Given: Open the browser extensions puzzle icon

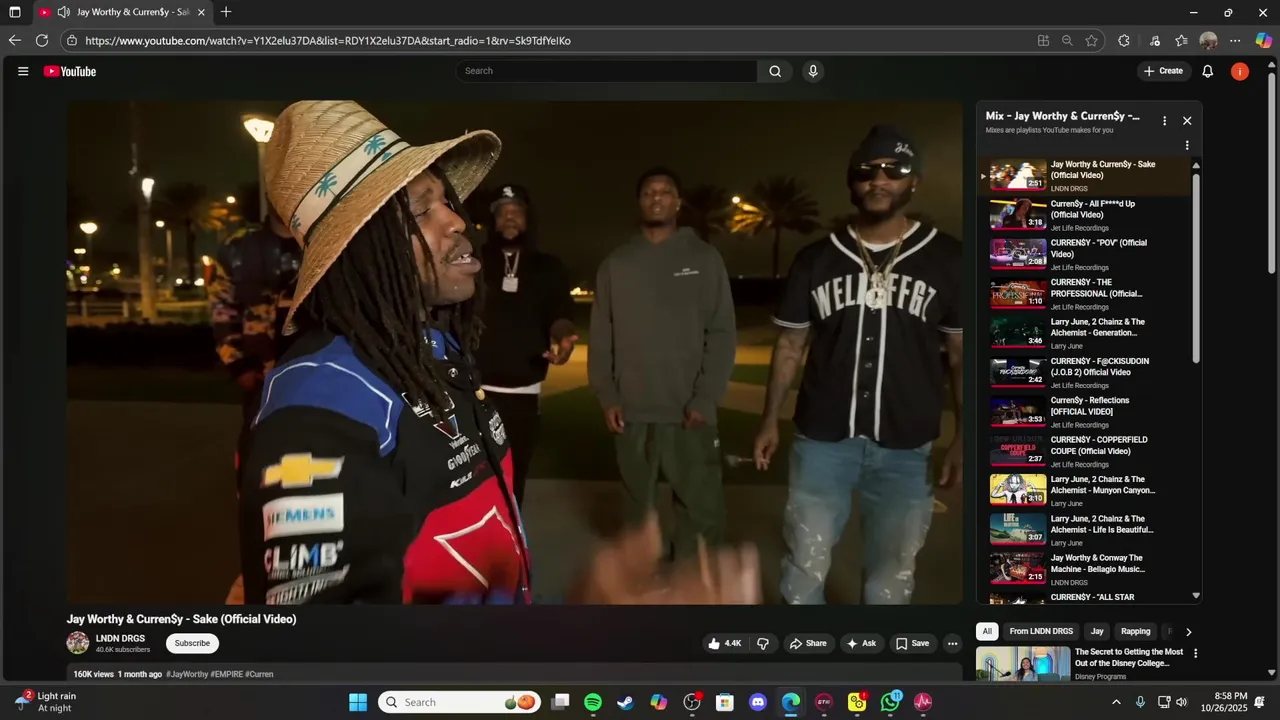Looking at the screenshot, I should [x=1124, y=41].
